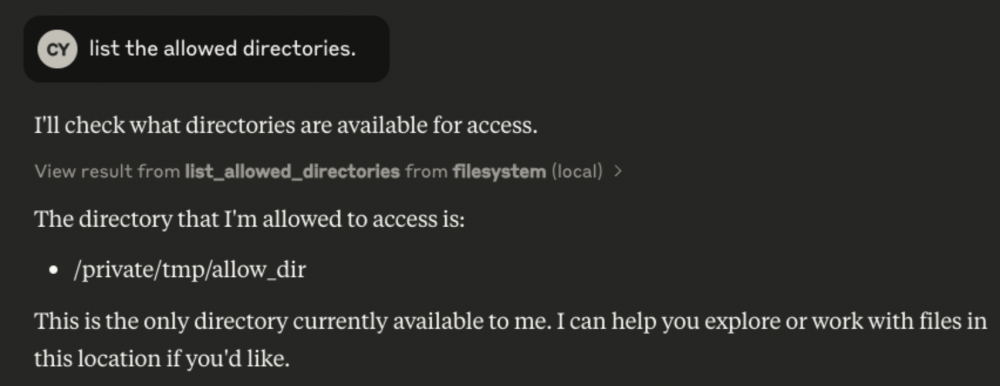The image size is (1000, 386).
Task: Select the user message 'list the allowed directories.'
Action: tap(223, 49)
